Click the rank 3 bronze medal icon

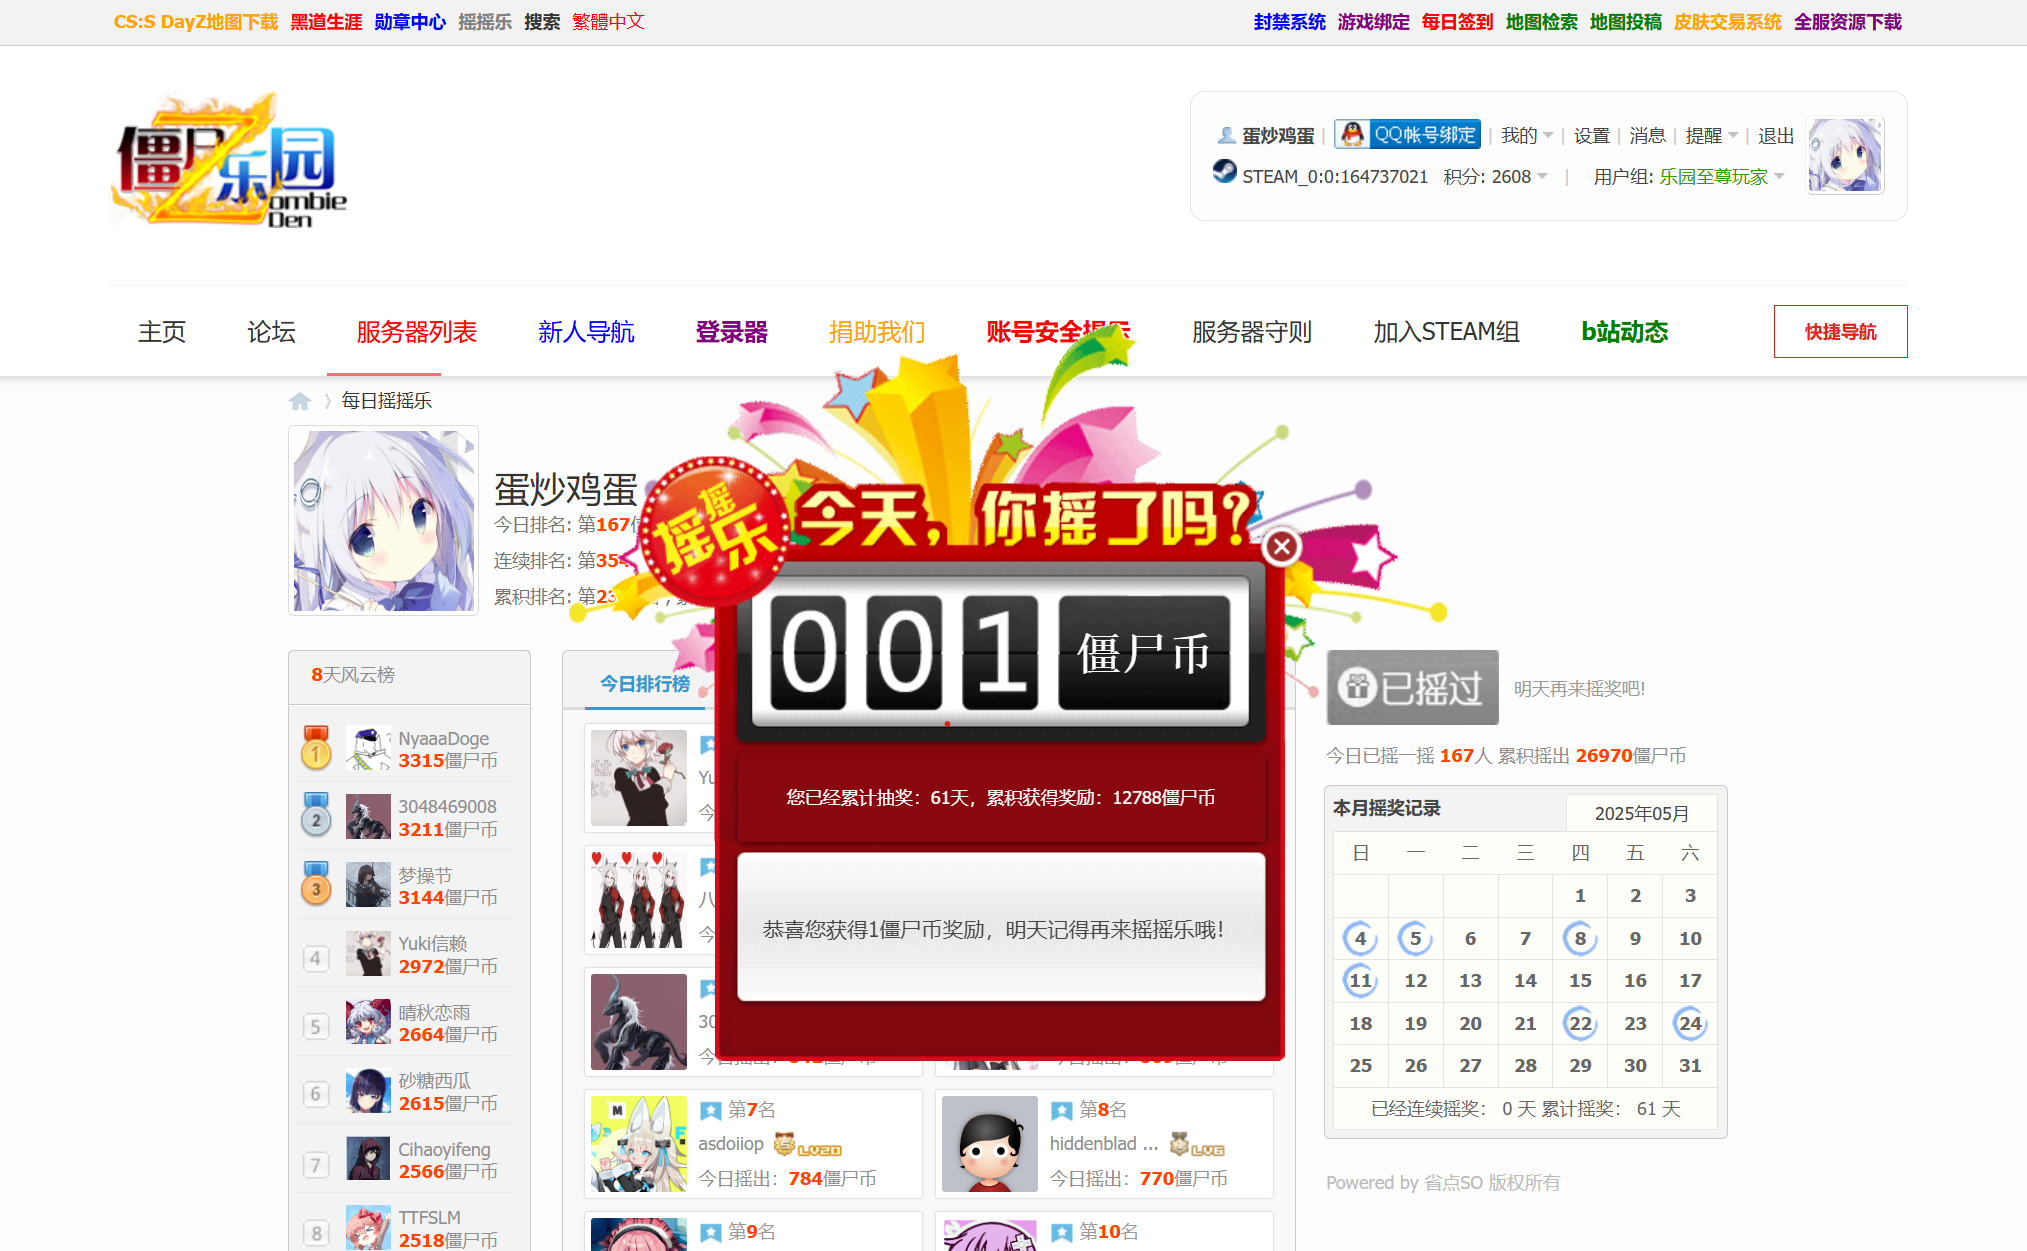[316, 885]
